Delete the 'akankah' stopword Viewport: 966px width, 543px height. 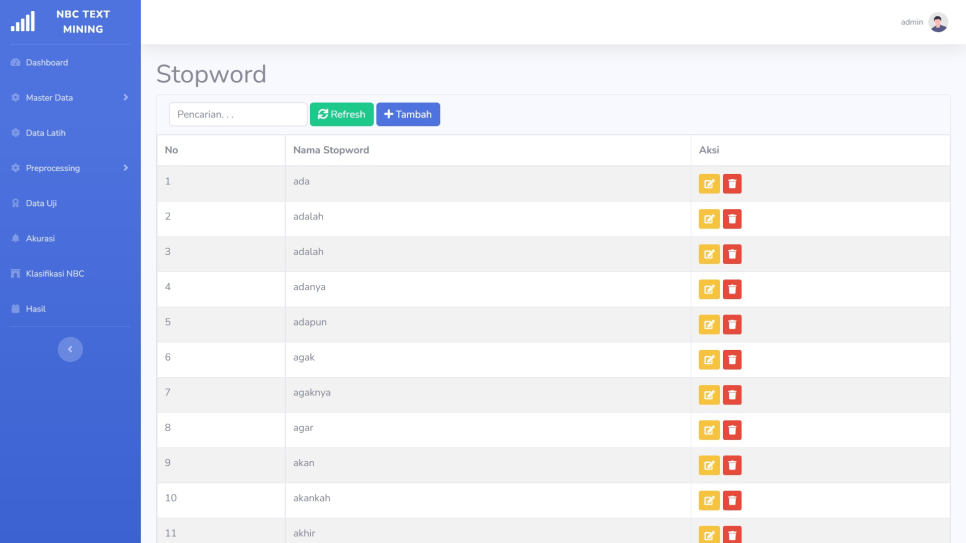[732, 500]
